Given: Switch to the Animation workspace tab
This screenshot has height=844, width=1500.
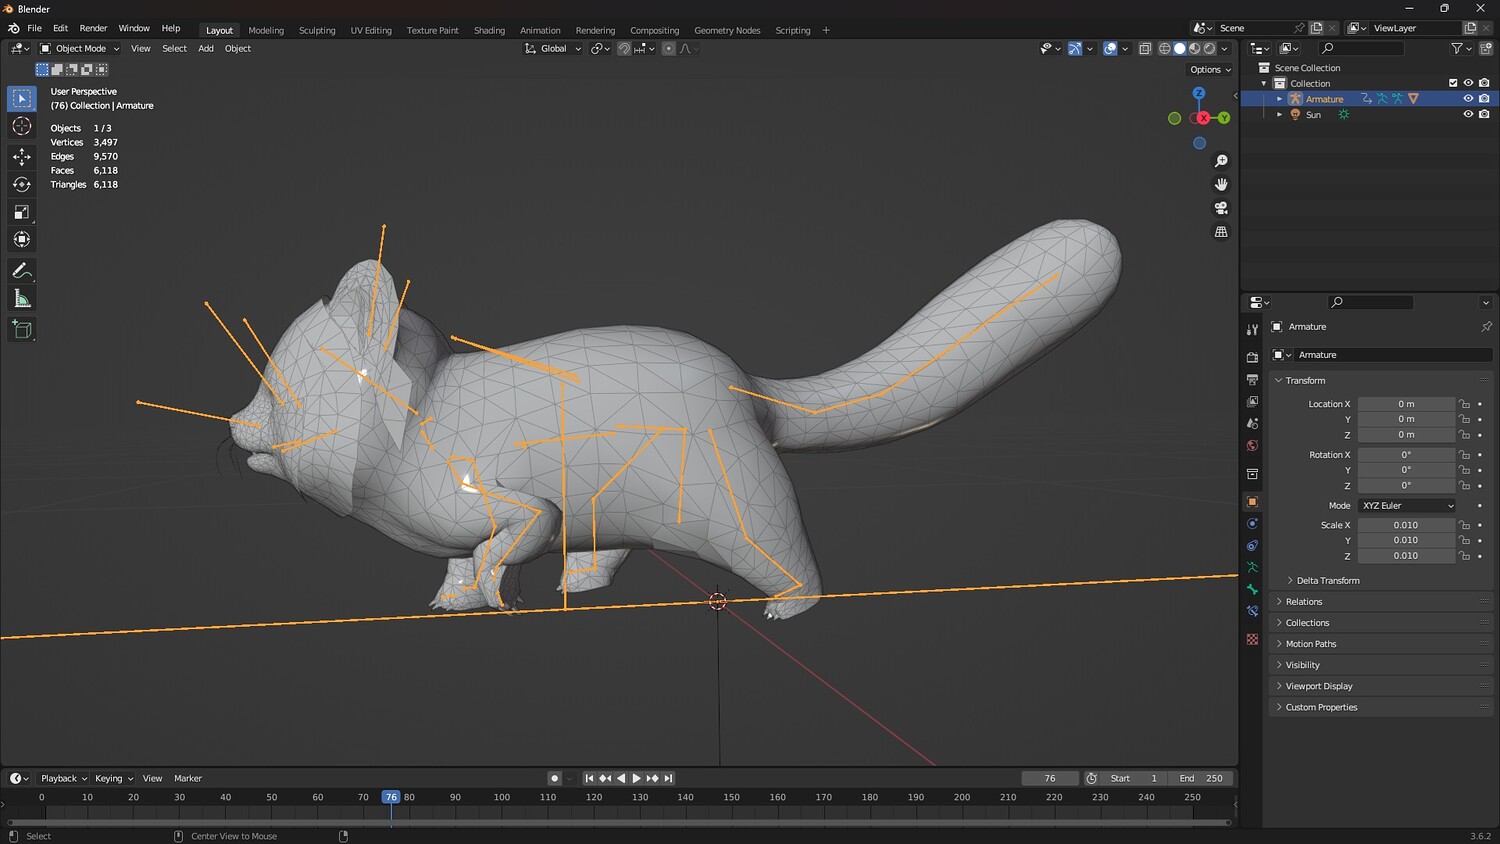Looking at the screenshot, I should [540, 30].
